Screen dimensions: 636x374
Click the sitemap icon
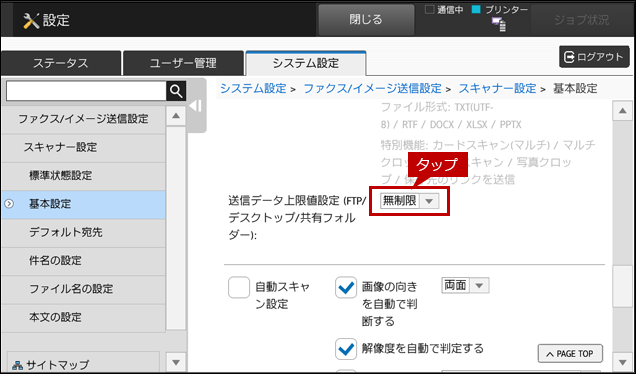pyautogui.click(x=18, y=364)
